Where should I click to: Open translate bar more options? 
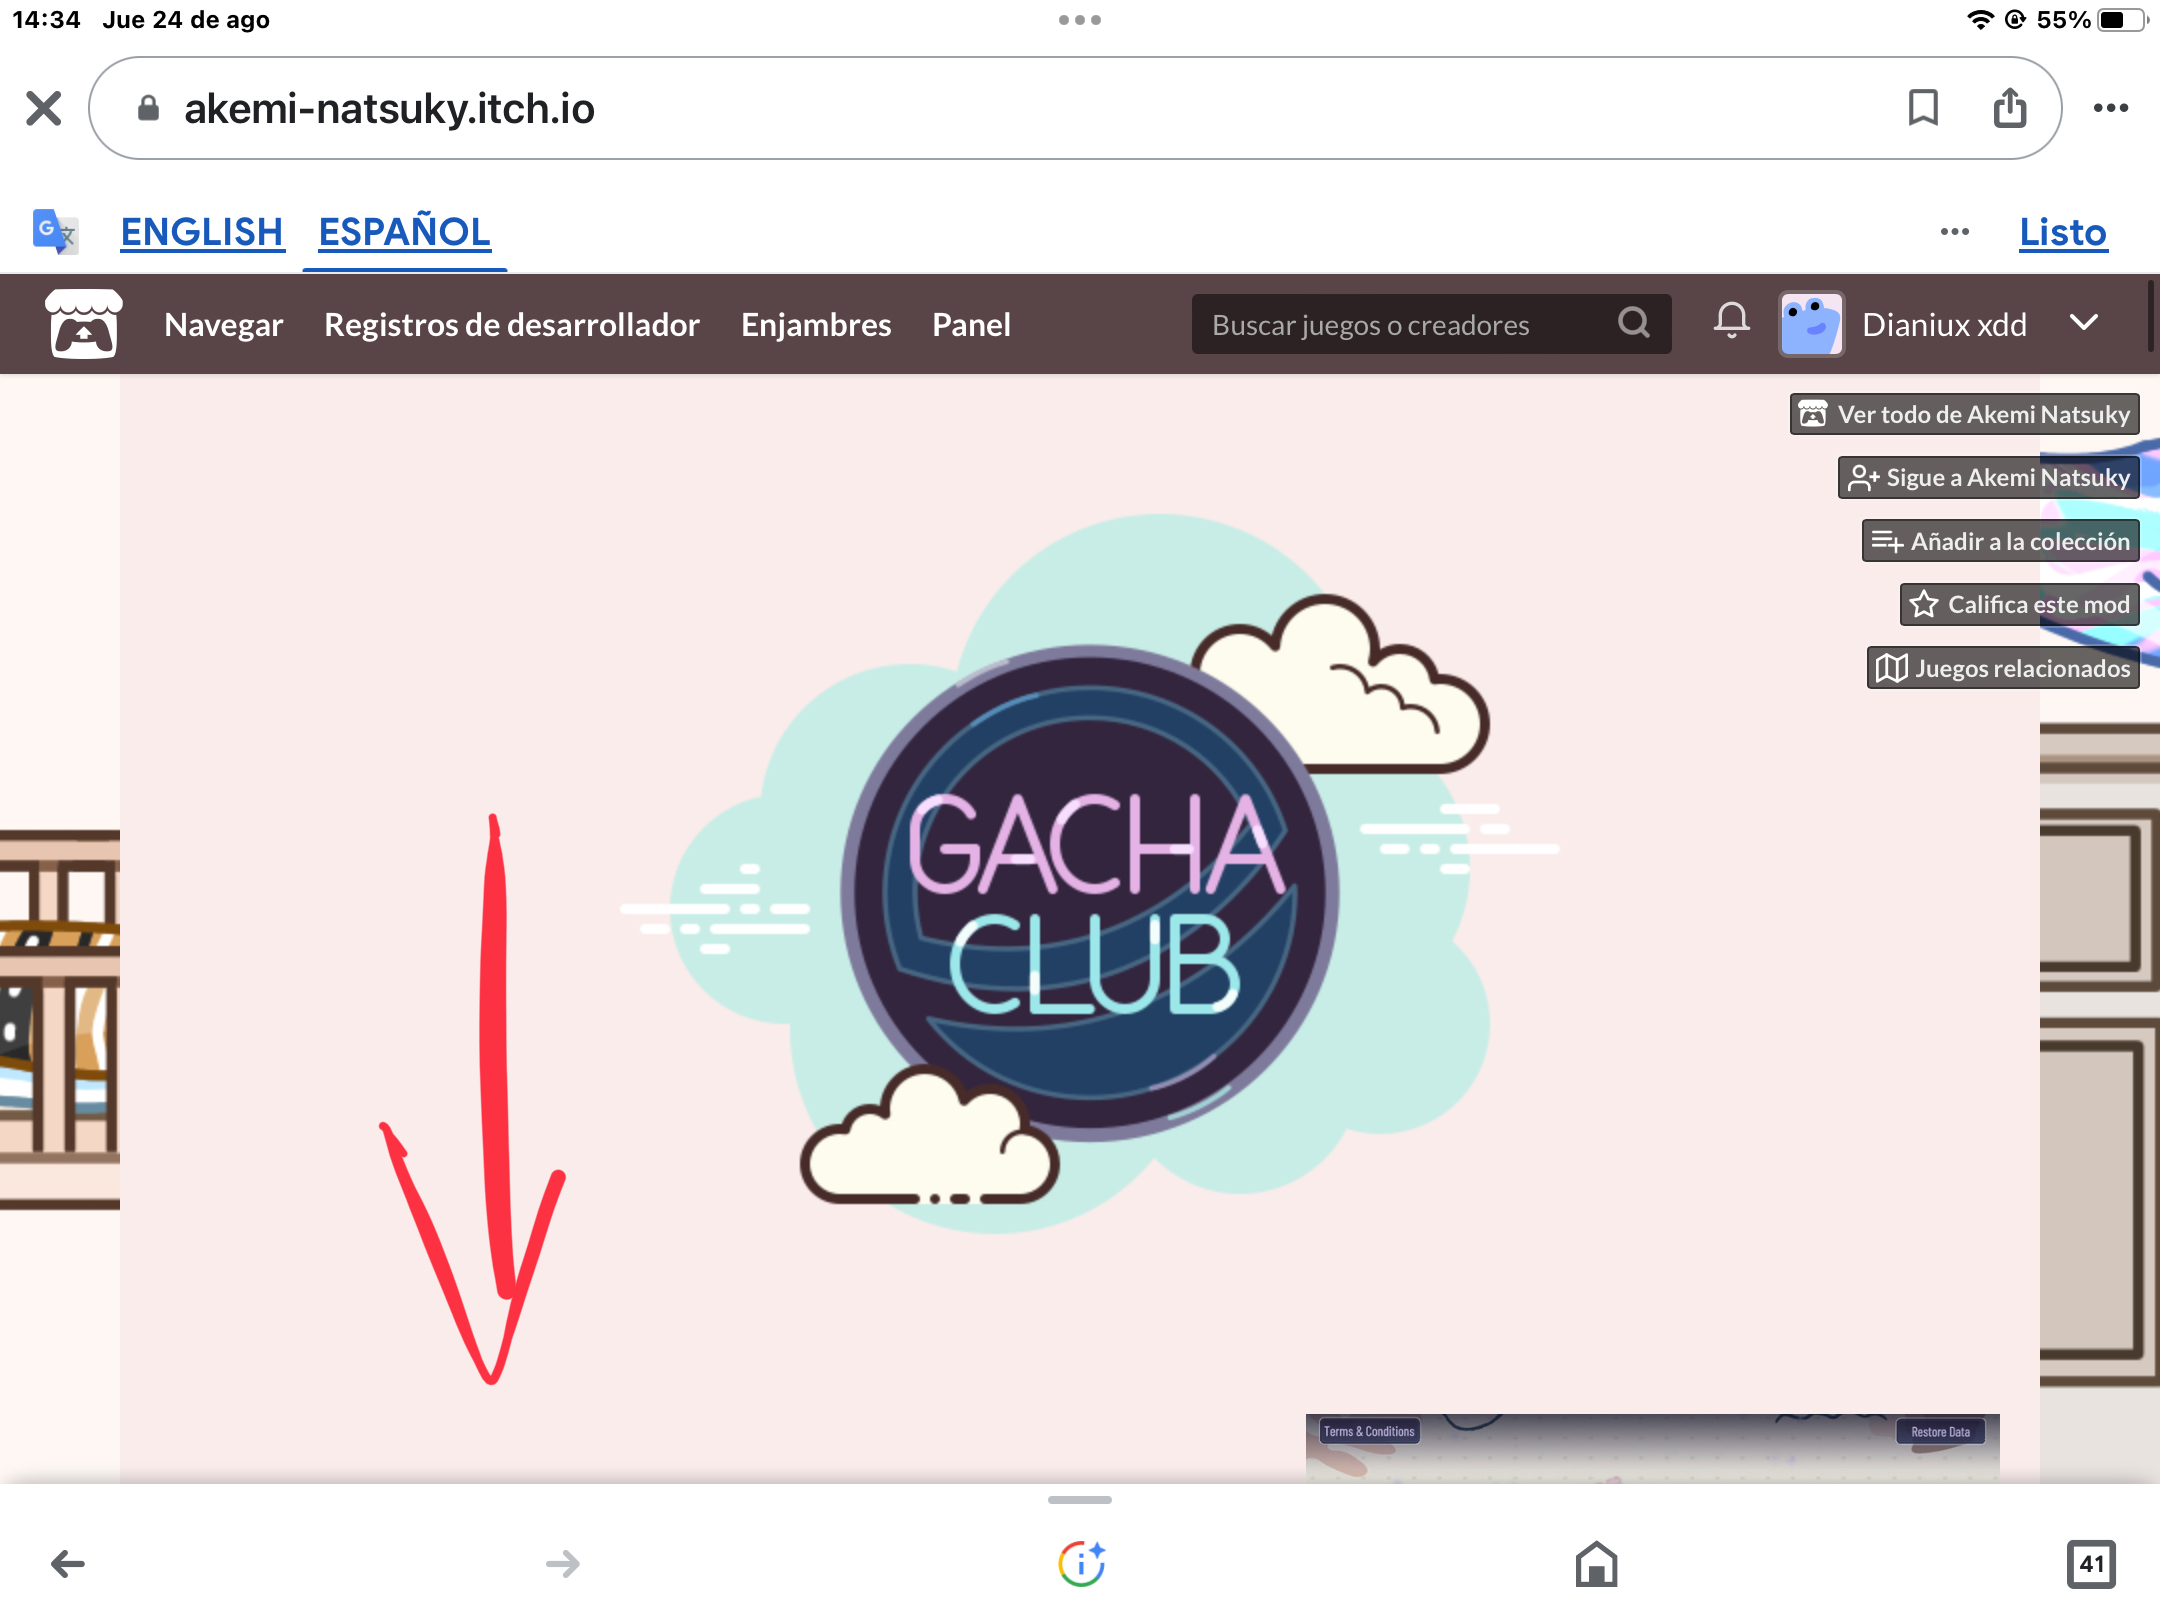[1954, 232]
